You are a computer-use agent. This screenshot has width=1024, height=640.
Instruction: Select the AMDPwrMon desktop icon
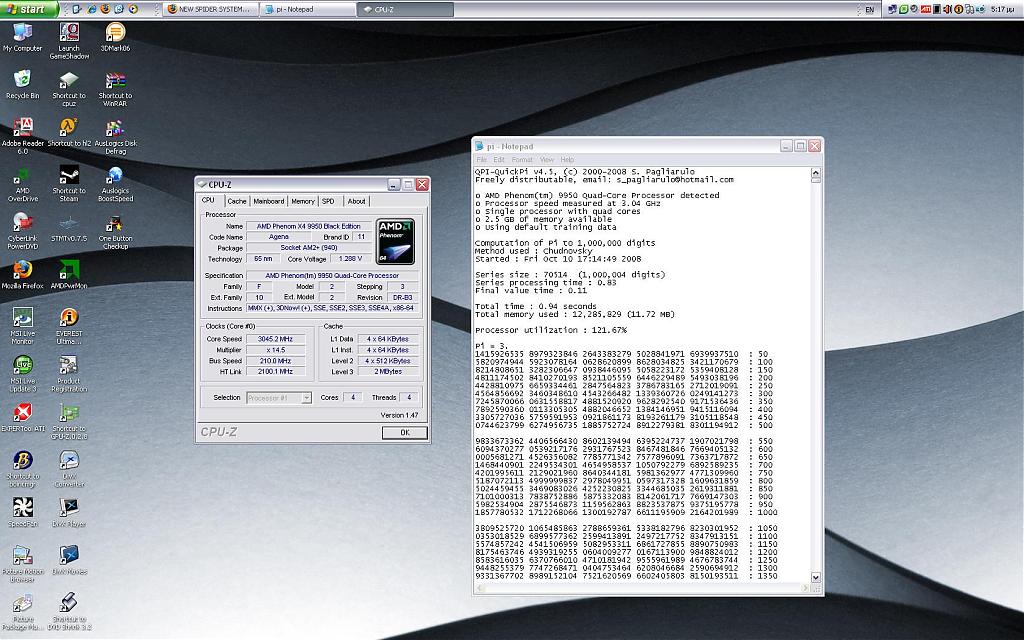69,275
